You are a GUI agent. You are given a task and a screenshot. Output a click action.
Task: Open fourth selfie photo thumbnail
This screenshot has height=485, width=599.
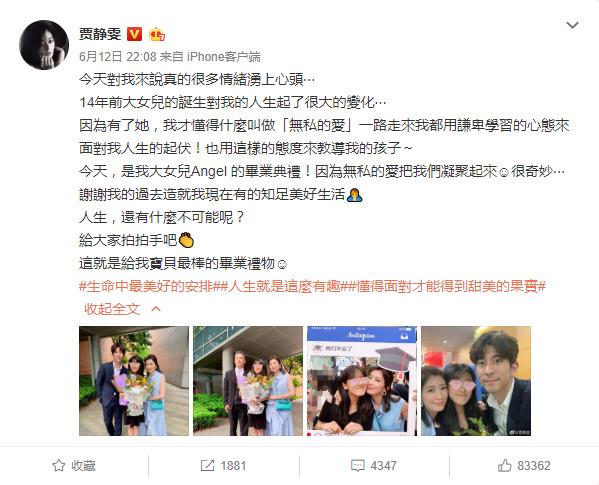tap(476, 381)
